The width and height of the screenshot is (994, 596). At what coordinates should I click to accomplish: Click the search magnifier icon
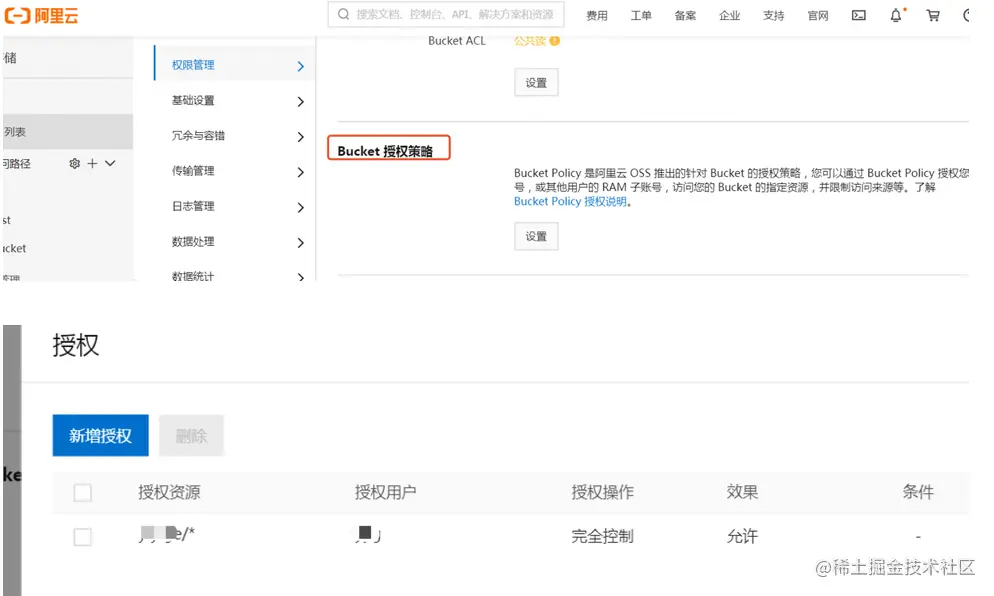(x=343, y=14)
